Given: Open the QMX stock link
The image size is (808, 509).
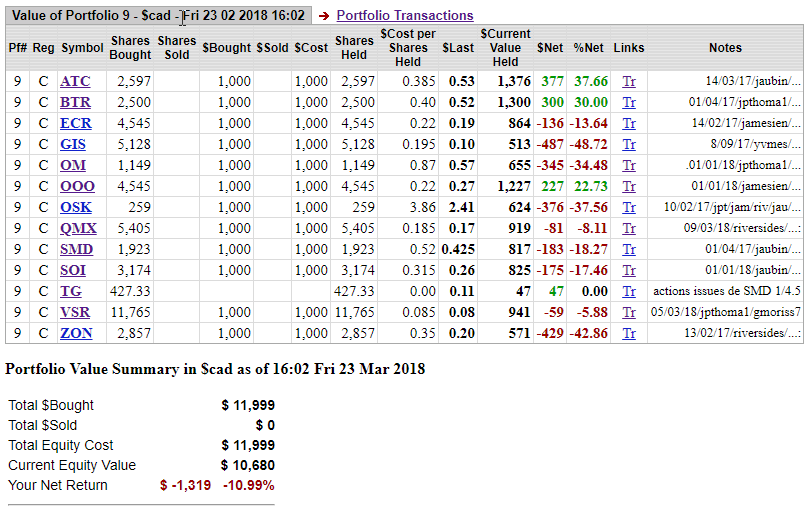Looking at the screenshot, I should pos(78,228).
